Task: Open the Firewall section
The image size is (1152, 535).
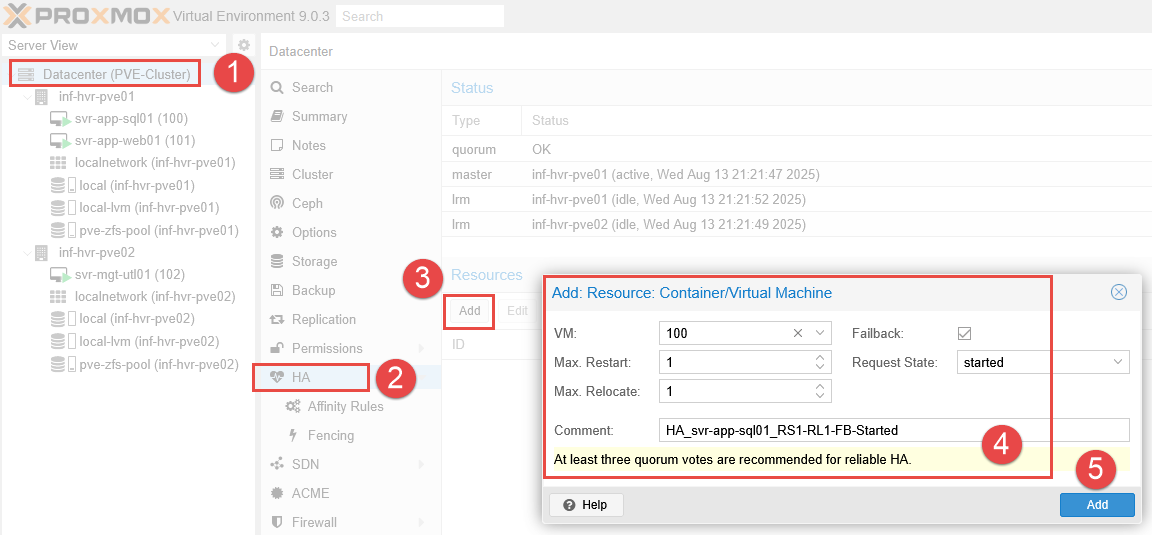Action: click(x=314, y=522)
